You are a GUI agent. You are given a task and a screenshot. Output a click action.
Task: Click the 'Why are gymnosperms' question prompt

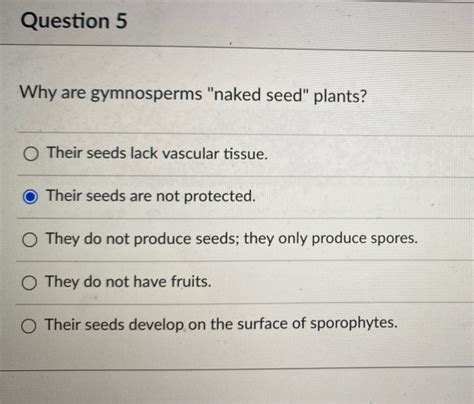pyautogui.click(x=193, y=94)
